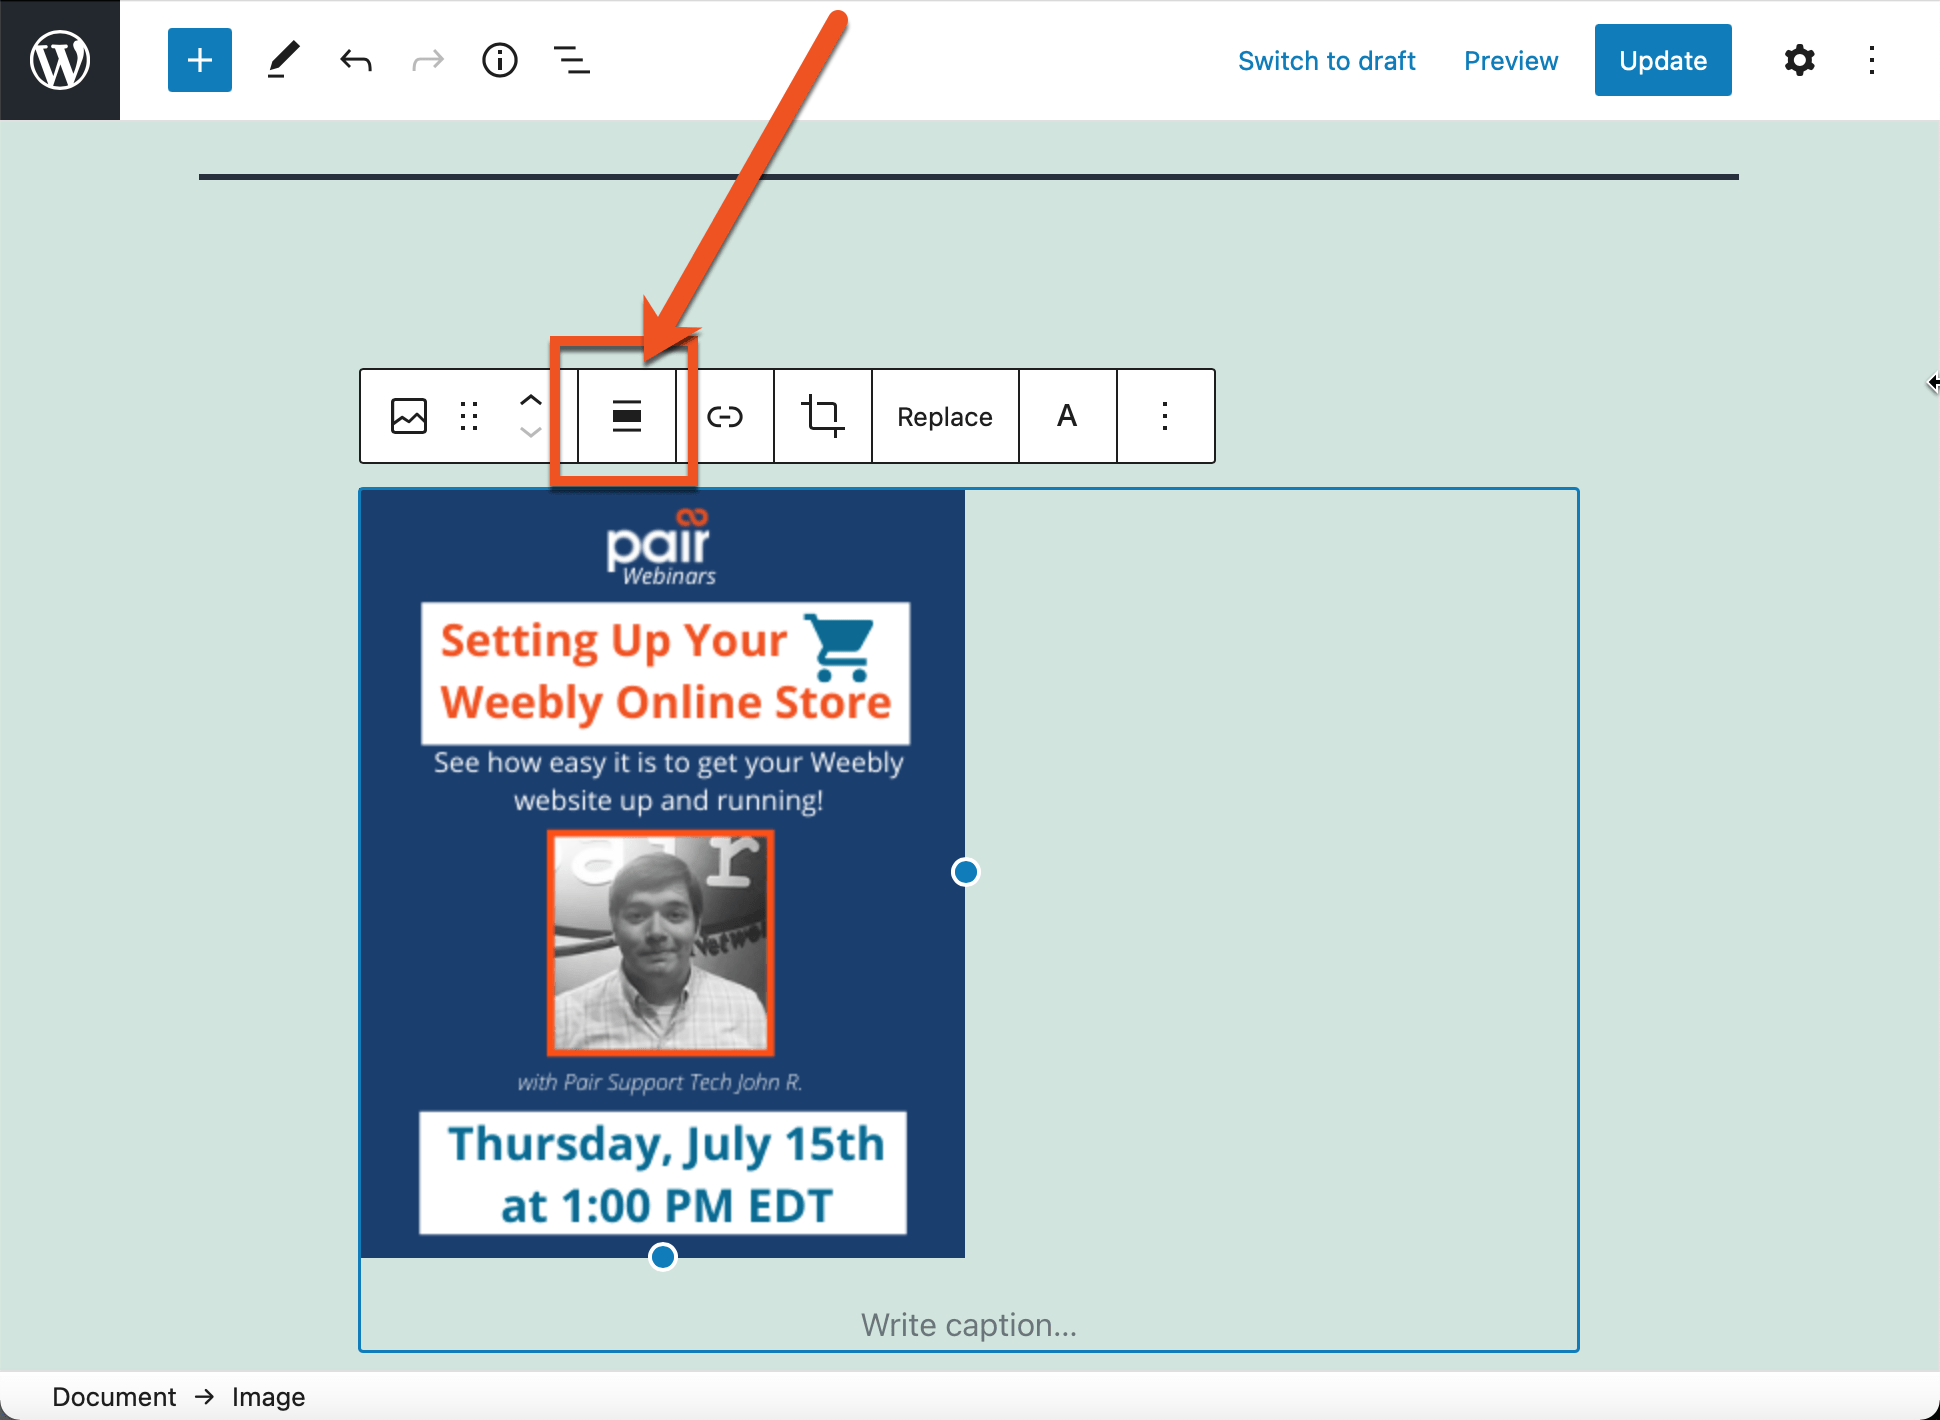Click the Image block type icon
Screen dimensions: 1940x1420
(x=409, y=416)
